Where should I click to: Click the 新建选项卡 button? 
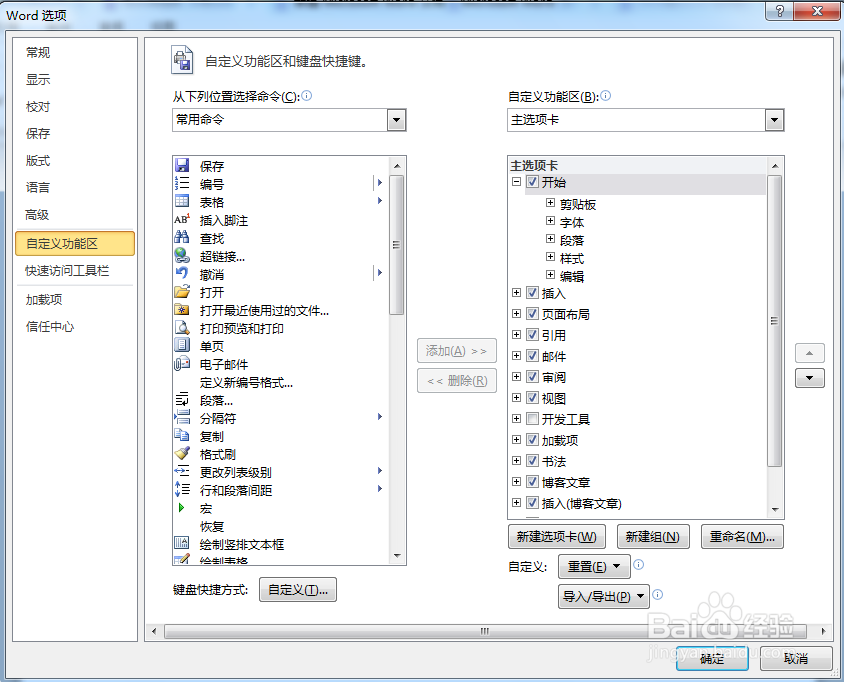point(557,537)
